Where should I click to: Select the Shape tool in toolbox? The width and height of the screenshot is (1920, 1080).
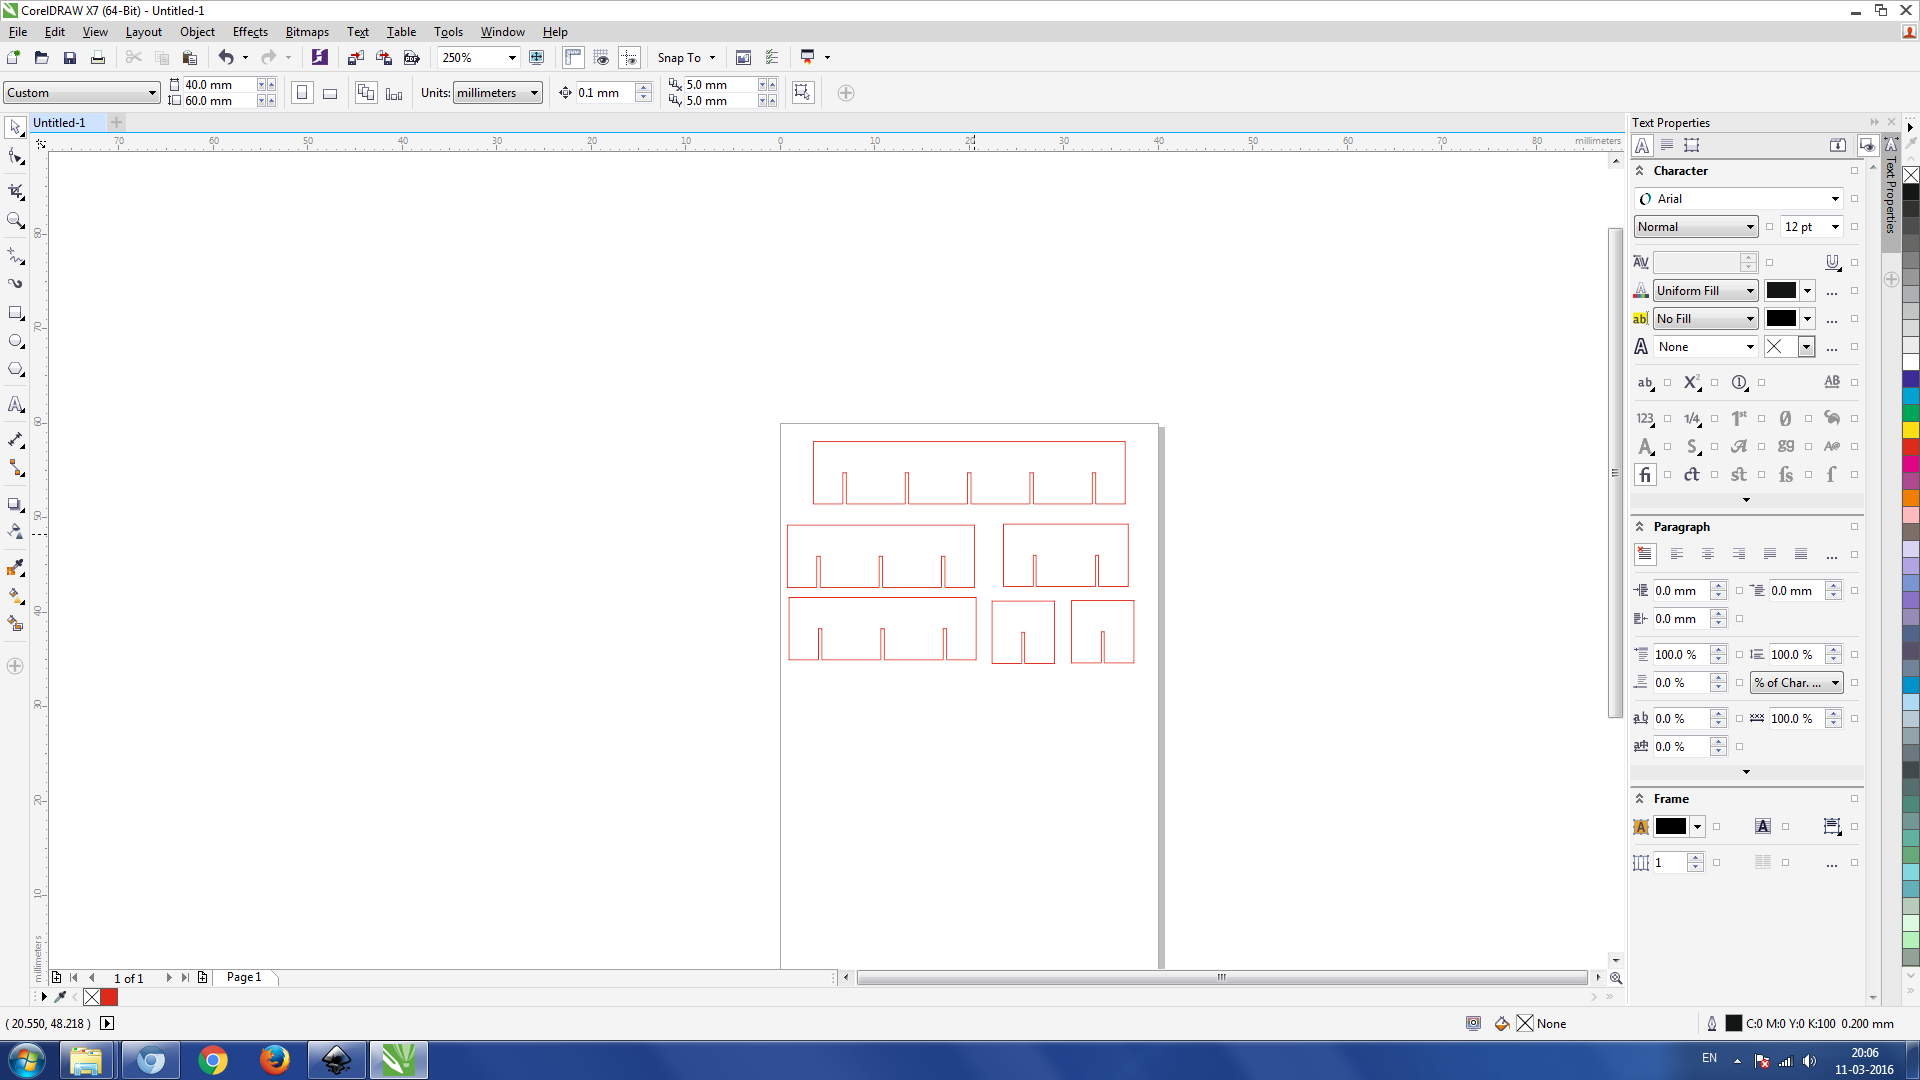15,157
